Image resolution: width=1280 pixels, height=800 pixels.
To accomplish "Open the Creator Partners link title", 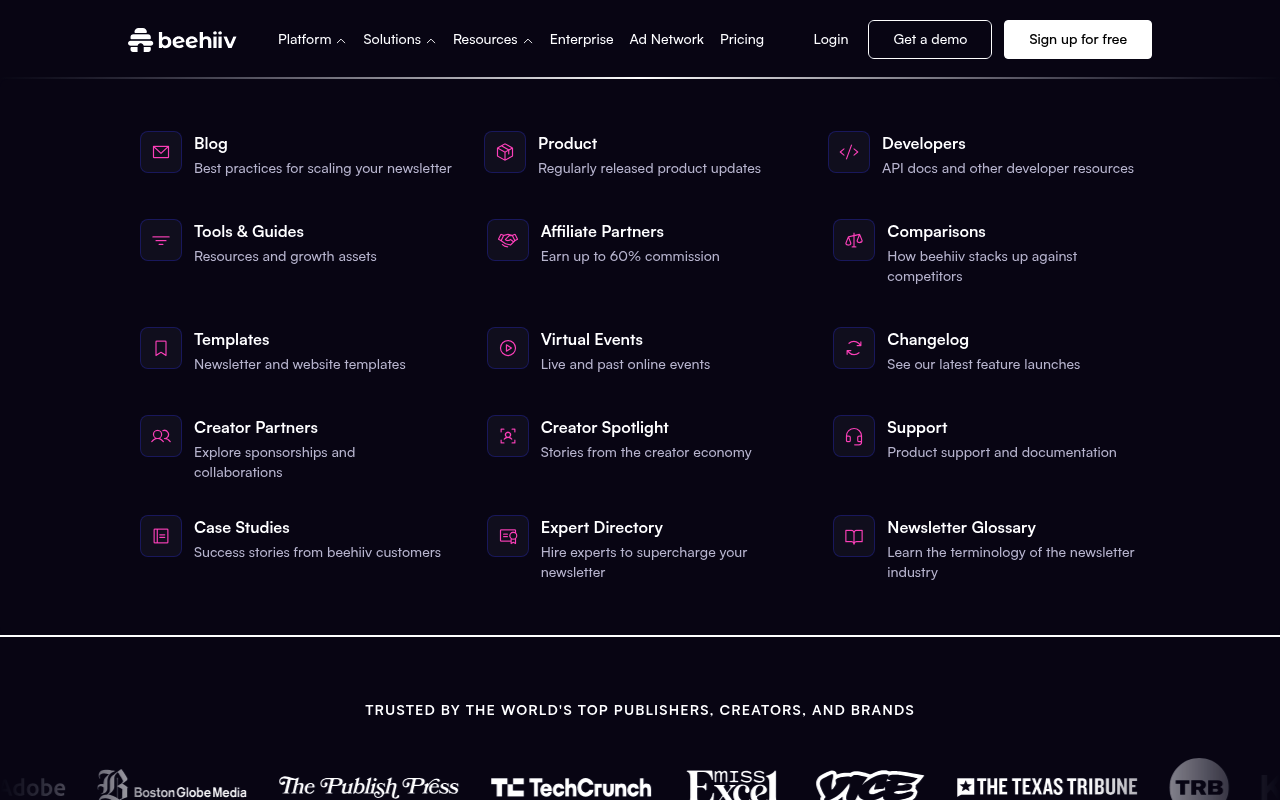I will coord(256,427).
